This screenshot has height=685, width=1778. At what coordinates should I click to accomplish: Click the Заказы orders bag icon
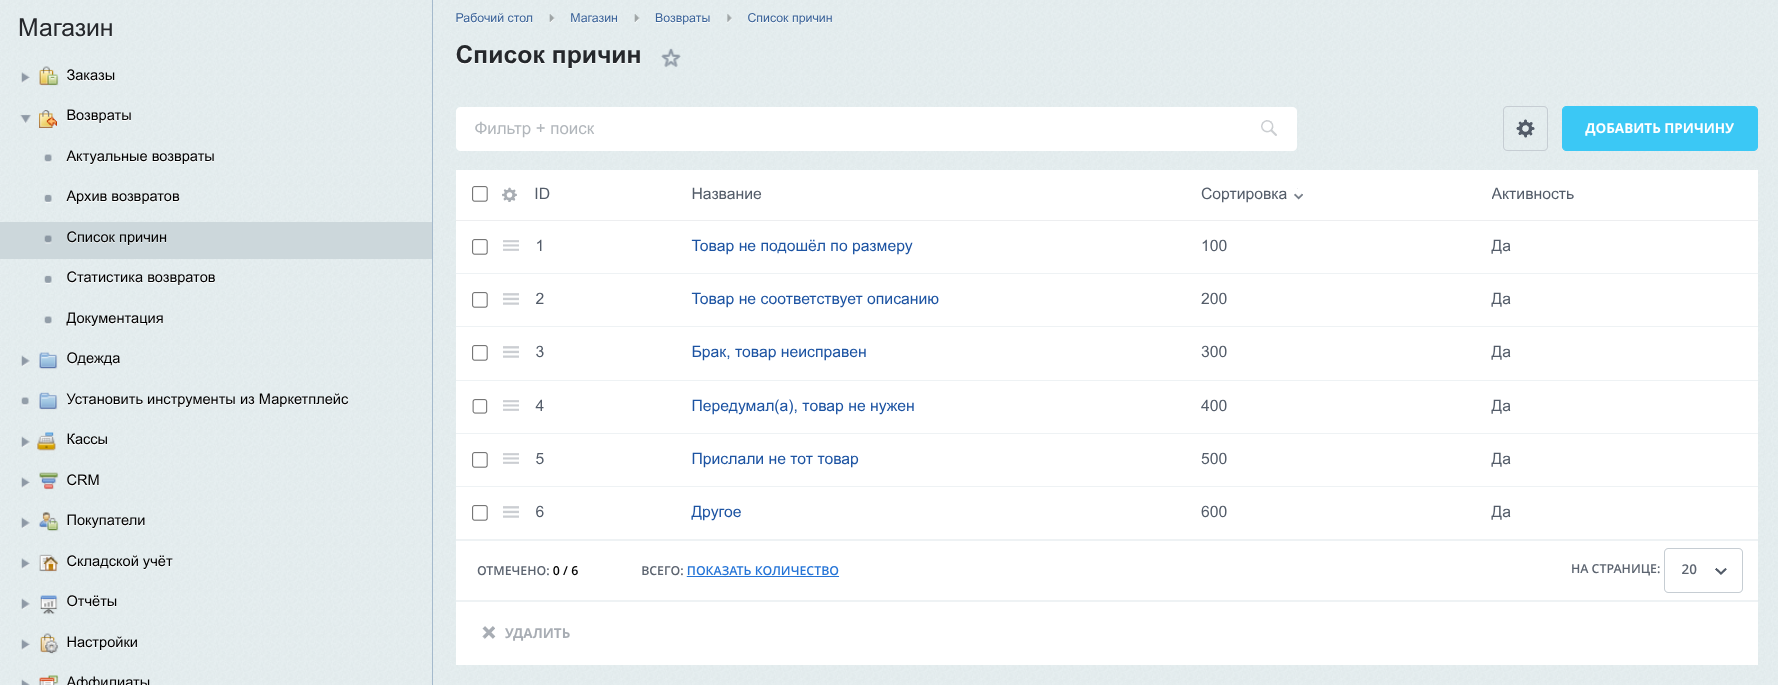tap(48, 76)
